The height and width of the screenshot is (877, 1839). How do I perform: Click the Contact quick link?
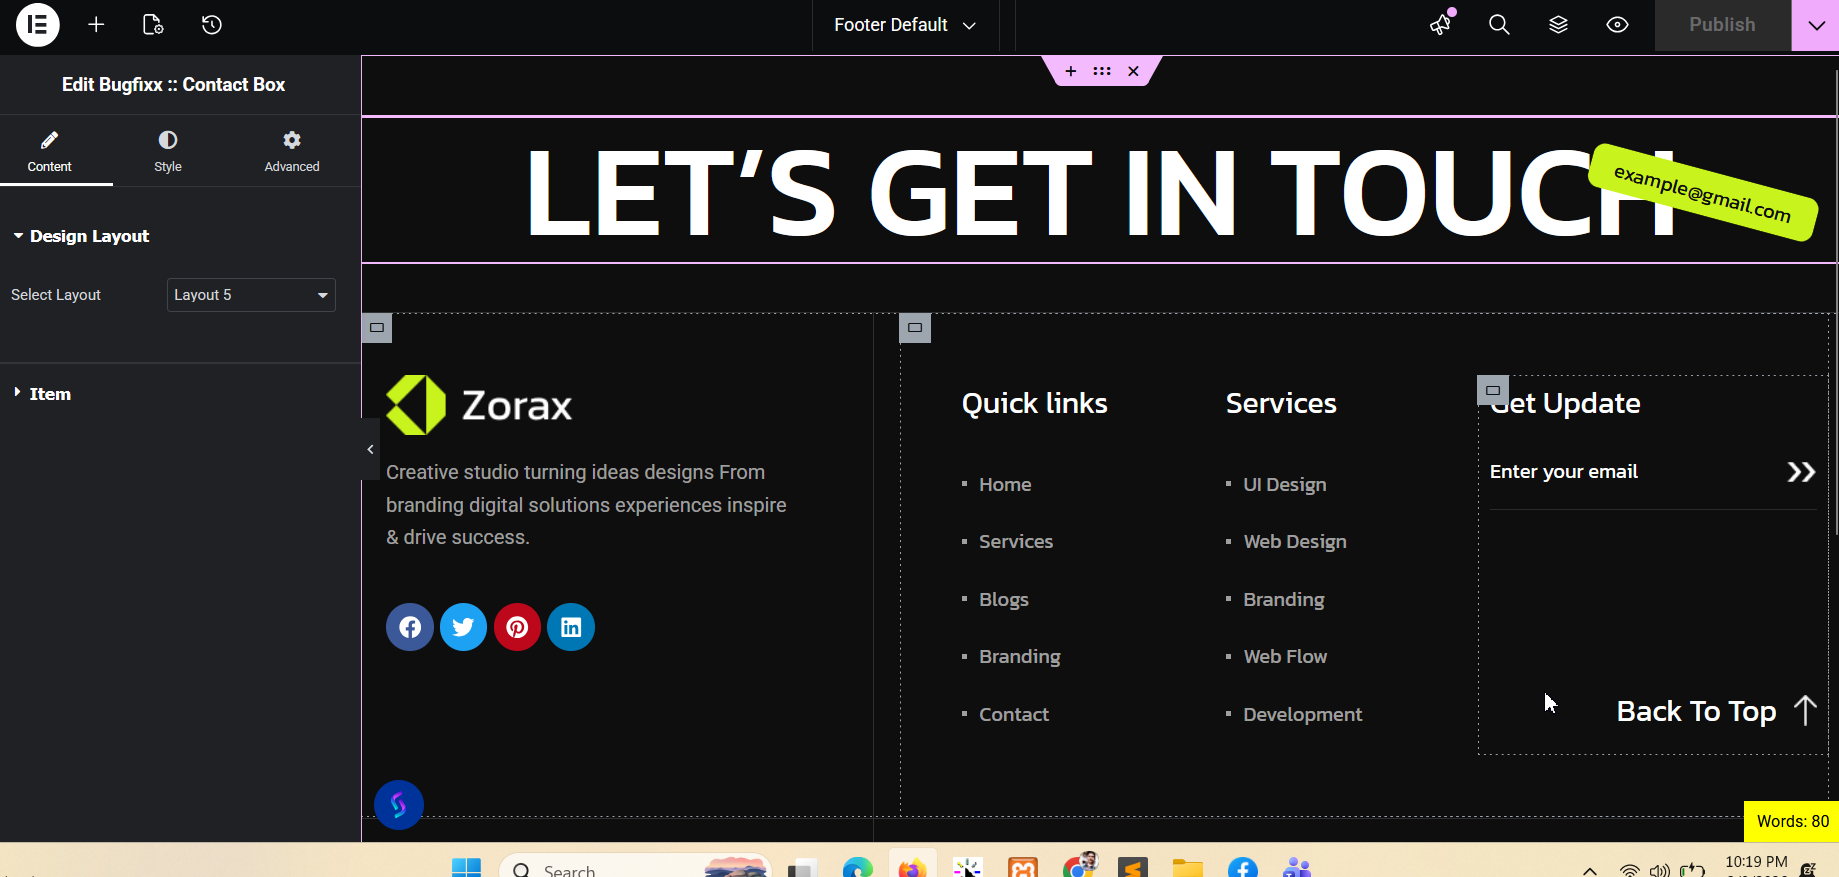point(1014,714)
